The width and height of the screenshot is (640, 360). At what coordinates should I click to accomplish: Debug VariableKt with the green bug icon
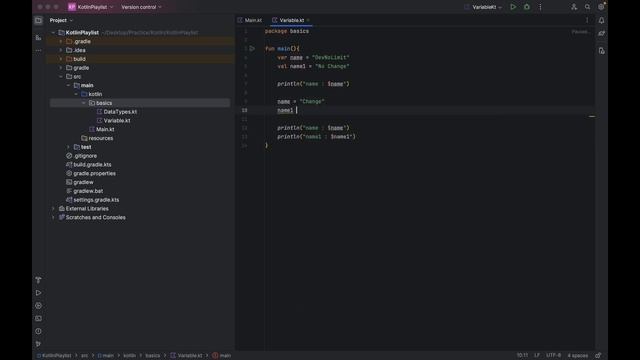click(x=527, y=7)
